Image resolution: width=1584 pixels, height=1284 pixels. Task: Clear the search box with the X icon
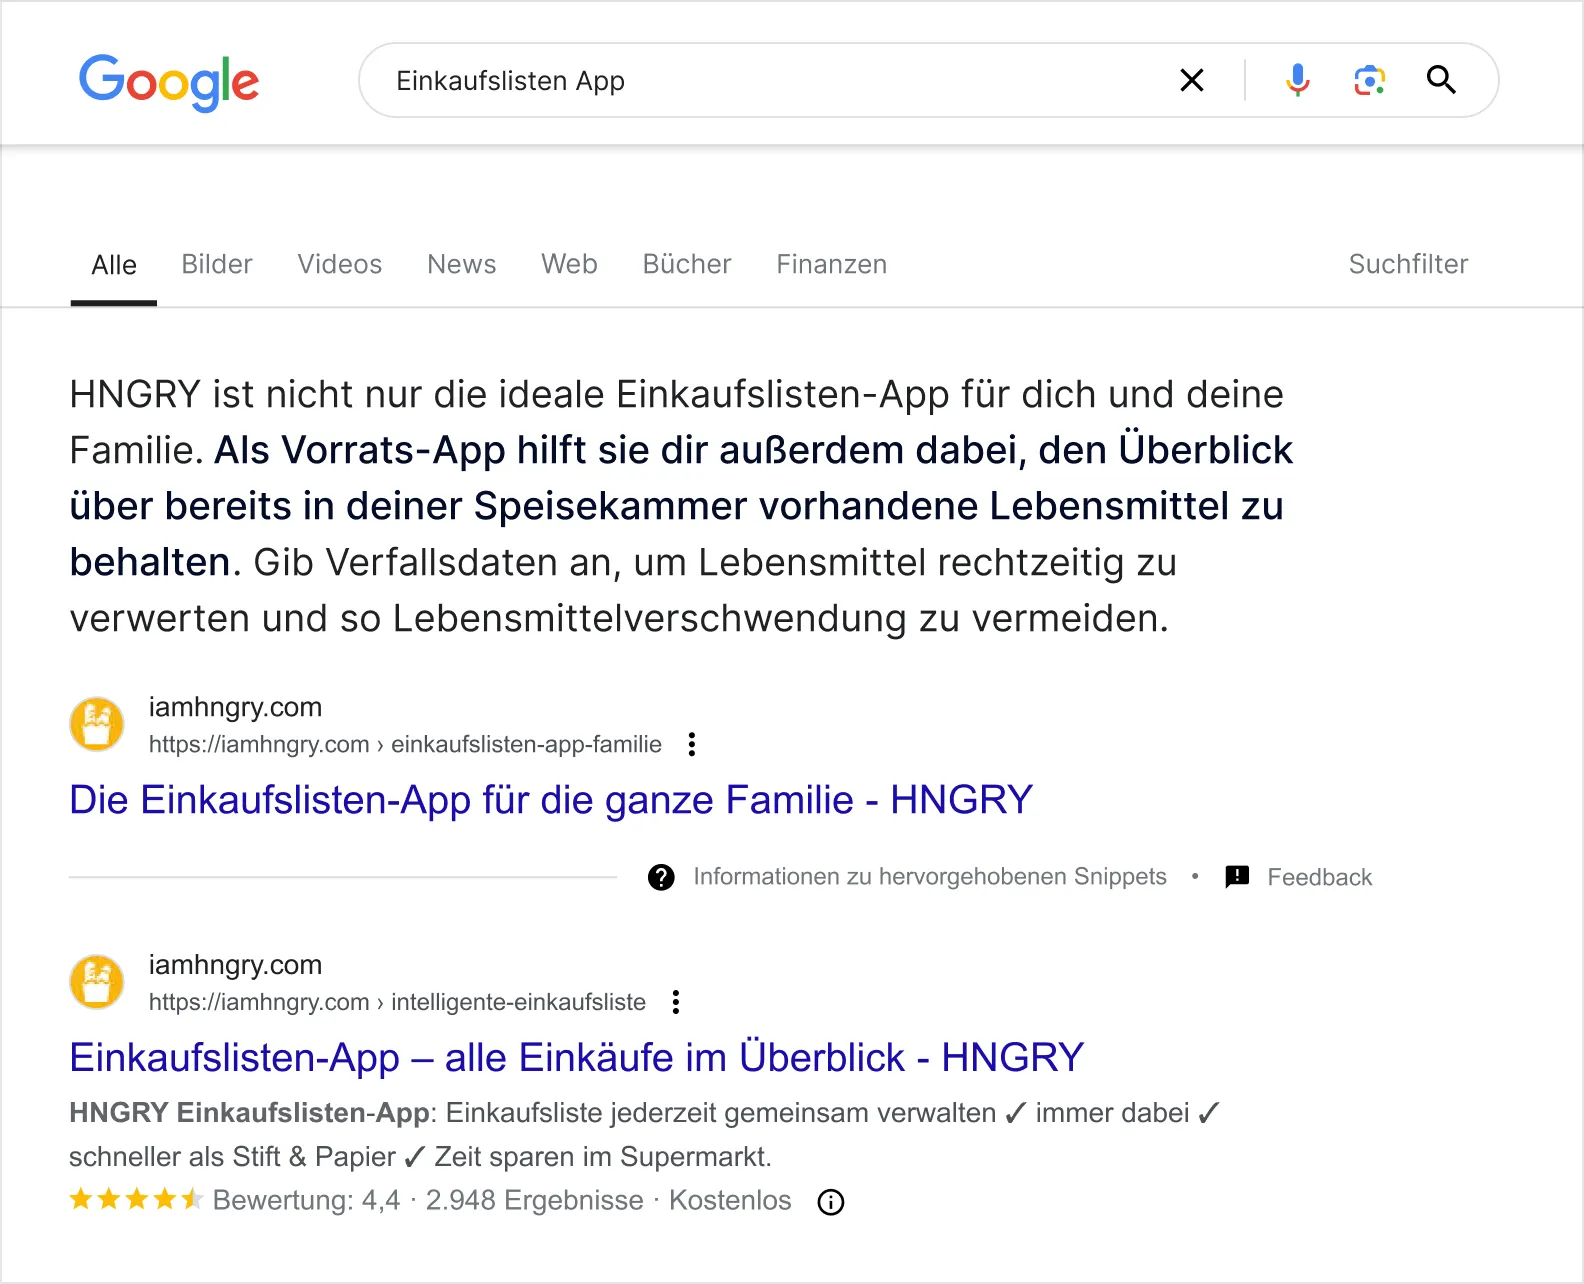pyautogui.click(x=1192, y=80)
